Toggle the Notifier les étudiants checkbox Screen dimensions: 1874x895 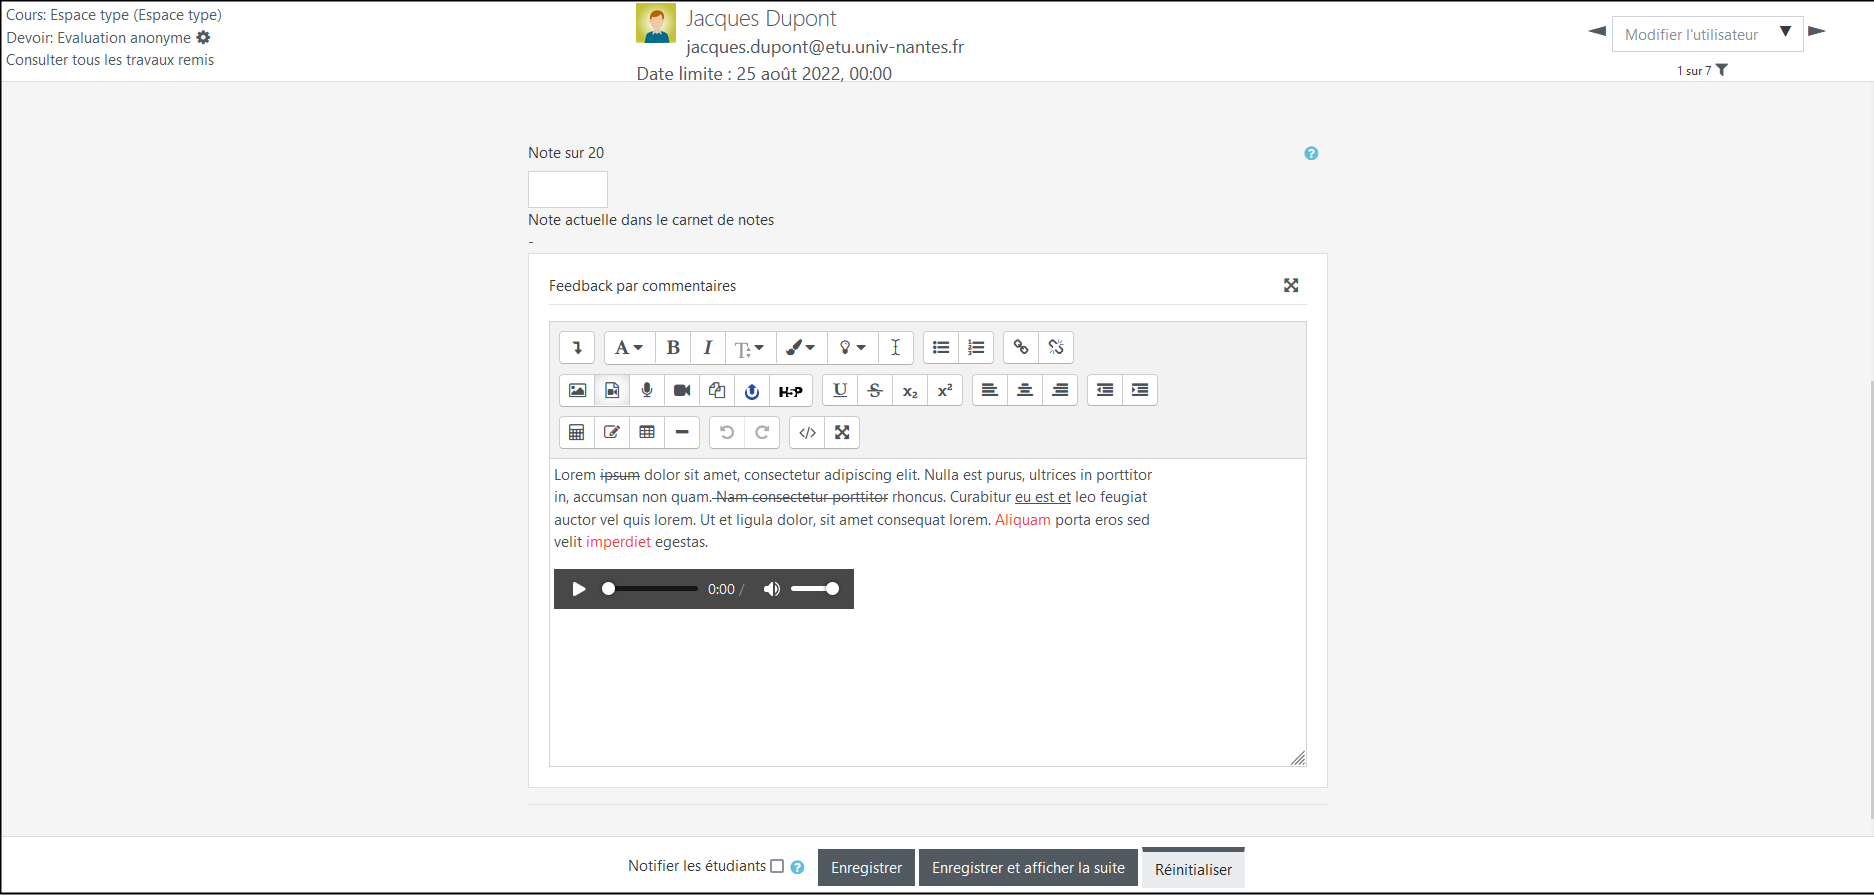click(777, 867)
